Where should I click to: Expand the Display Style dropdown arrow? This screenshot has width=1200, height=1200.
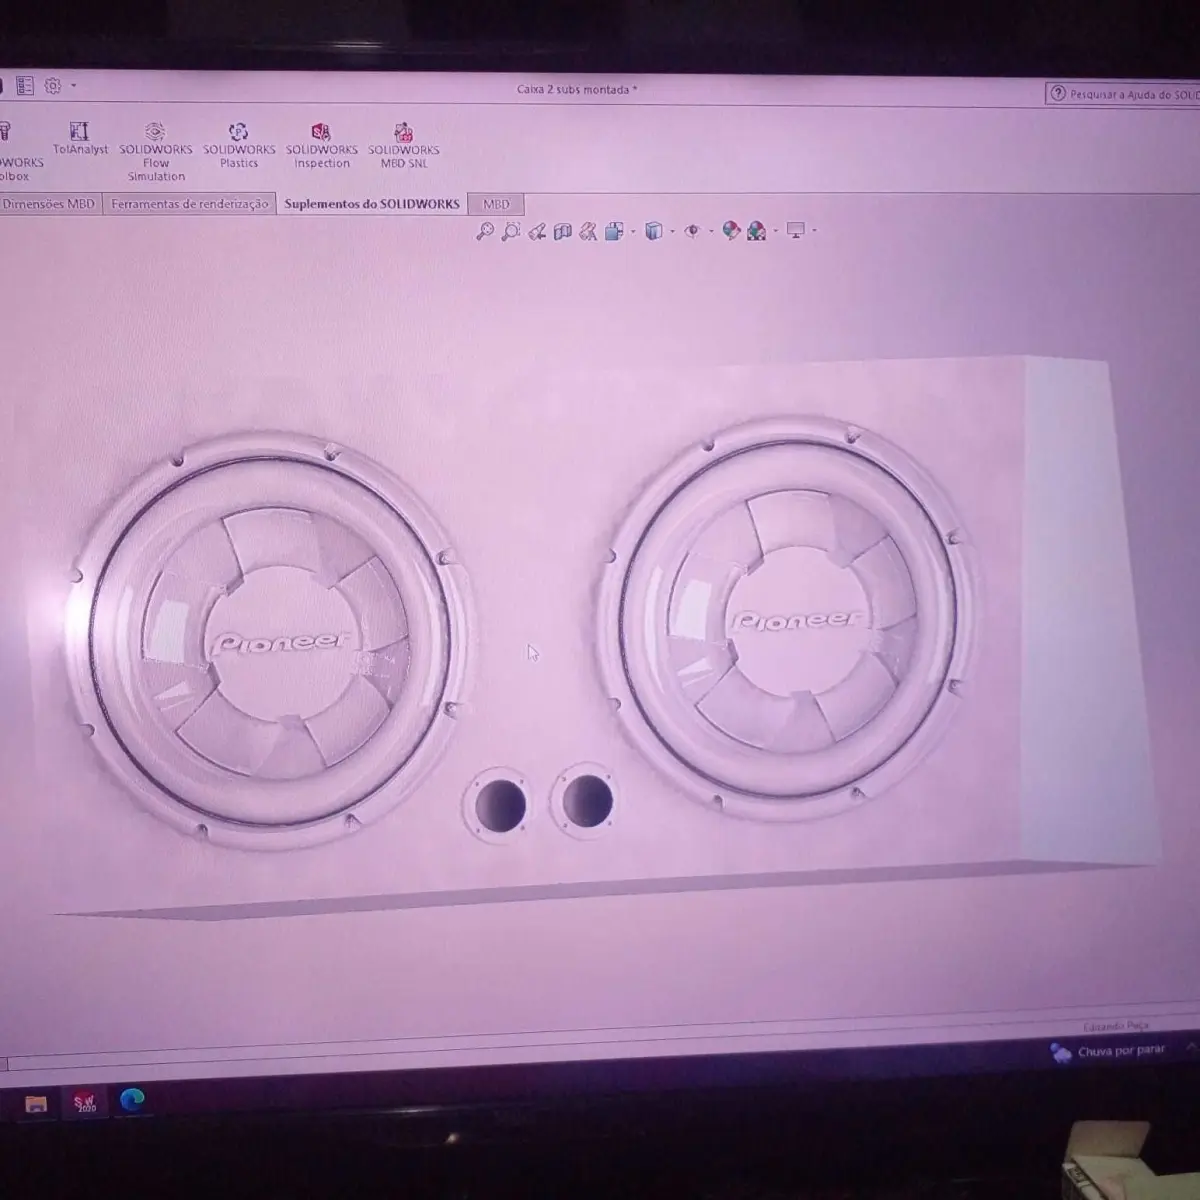[x=672, y=231]
